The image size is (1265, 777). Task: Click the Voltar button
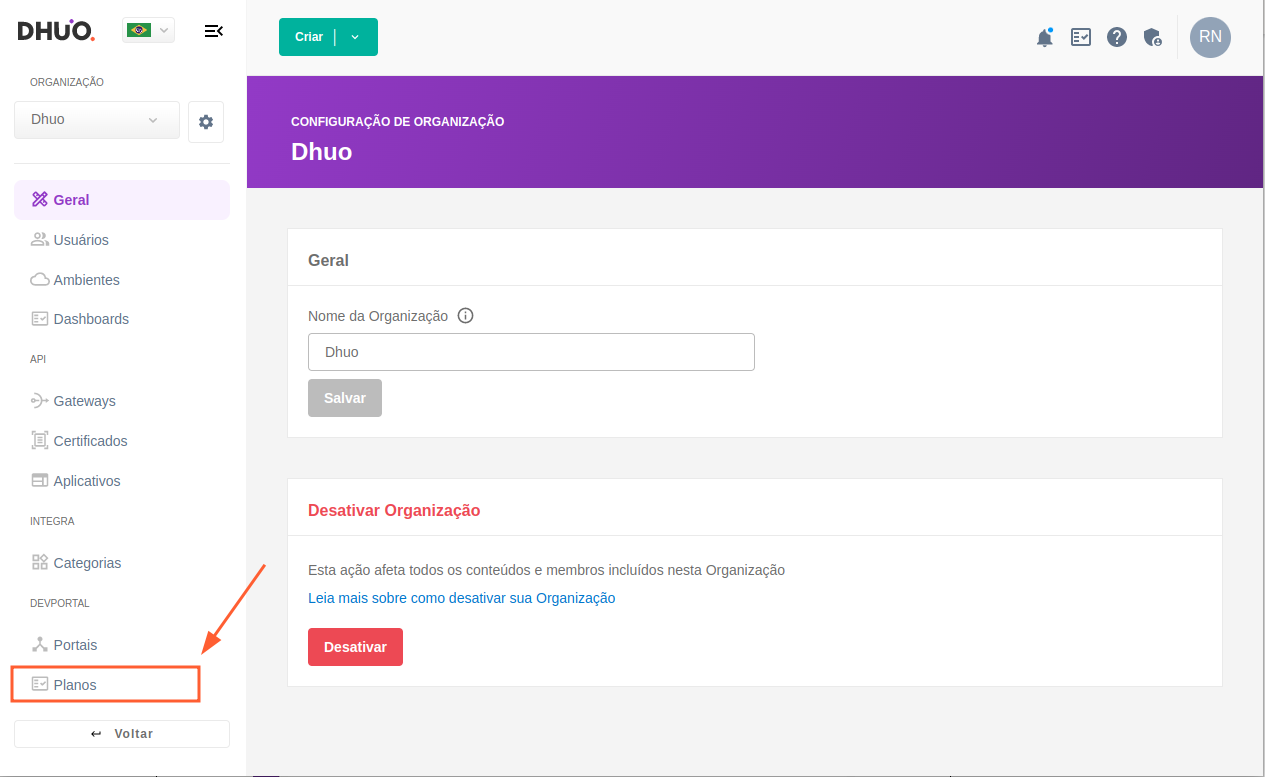pyautogui.click(x=122, y=734)
